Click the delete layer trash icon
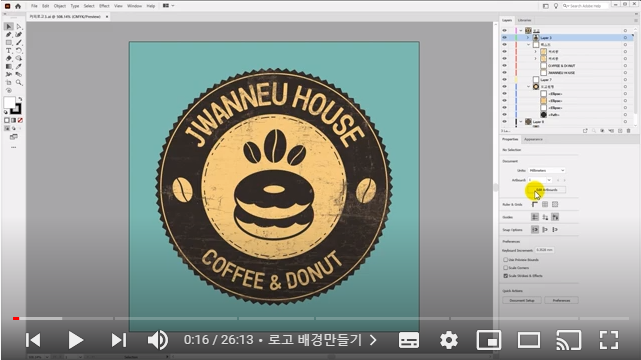Viewport: 641px width, 360px height. pyautogui.click(x=629, y=131)
